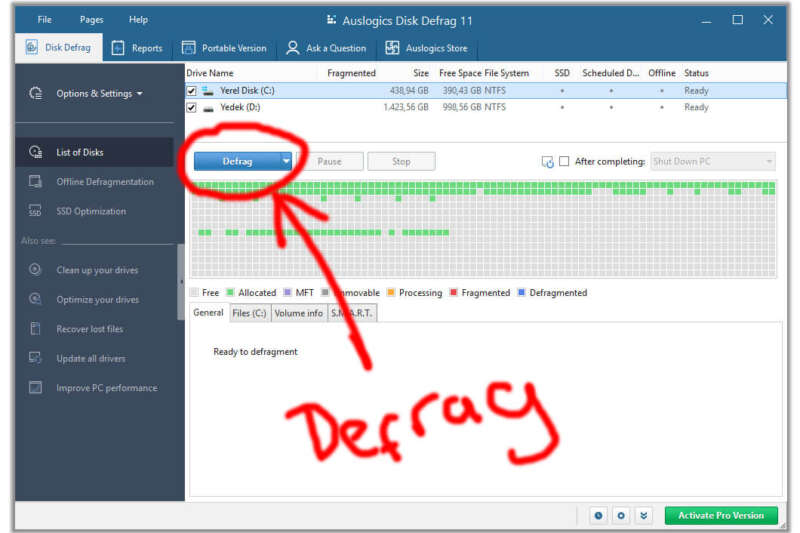Screen dimensions: 800x533
Task: Expand the Options & Settings dropdown arrow
Action: click(x=139, y=94)
